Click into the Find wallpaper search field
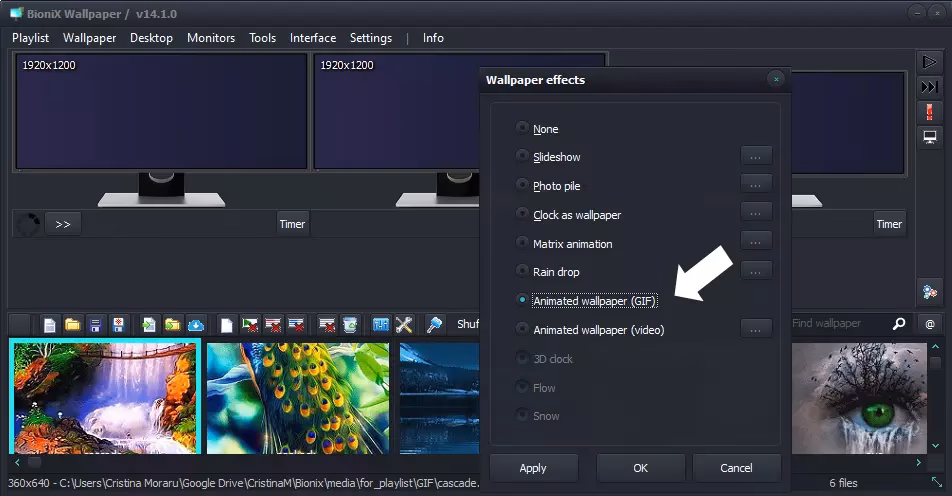This screenshot has height=496, width=952. coord(839,324)
